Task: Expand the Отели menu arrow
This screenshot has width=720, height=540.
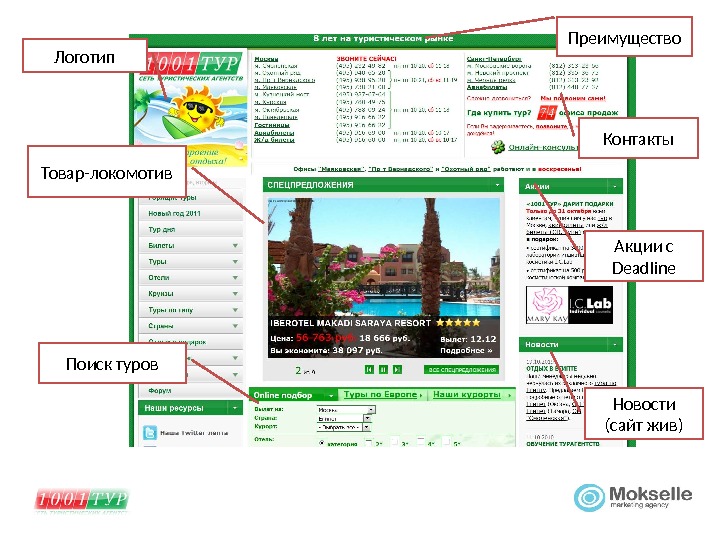Action: tap(235, 278)
